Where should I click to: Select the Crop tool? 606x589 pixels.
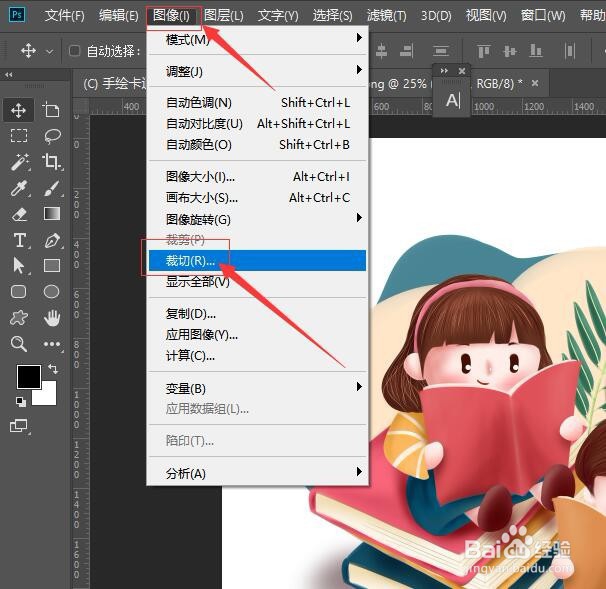(x=52, y=162)
